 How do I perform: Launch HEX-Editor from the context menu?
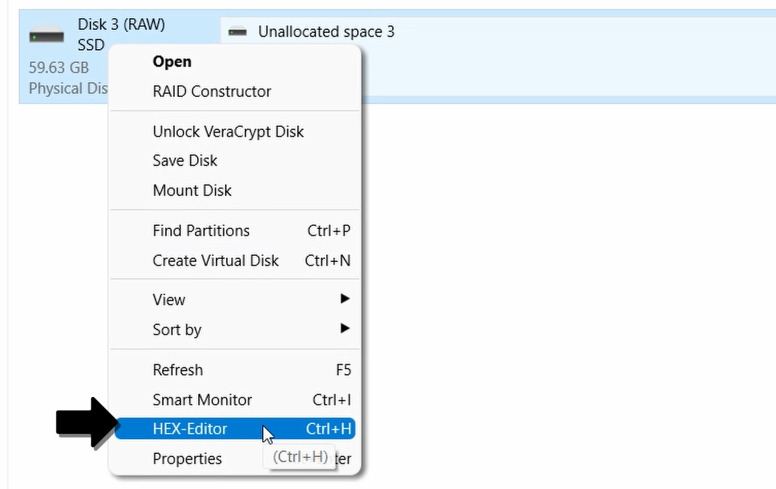[x=235, y=429]
